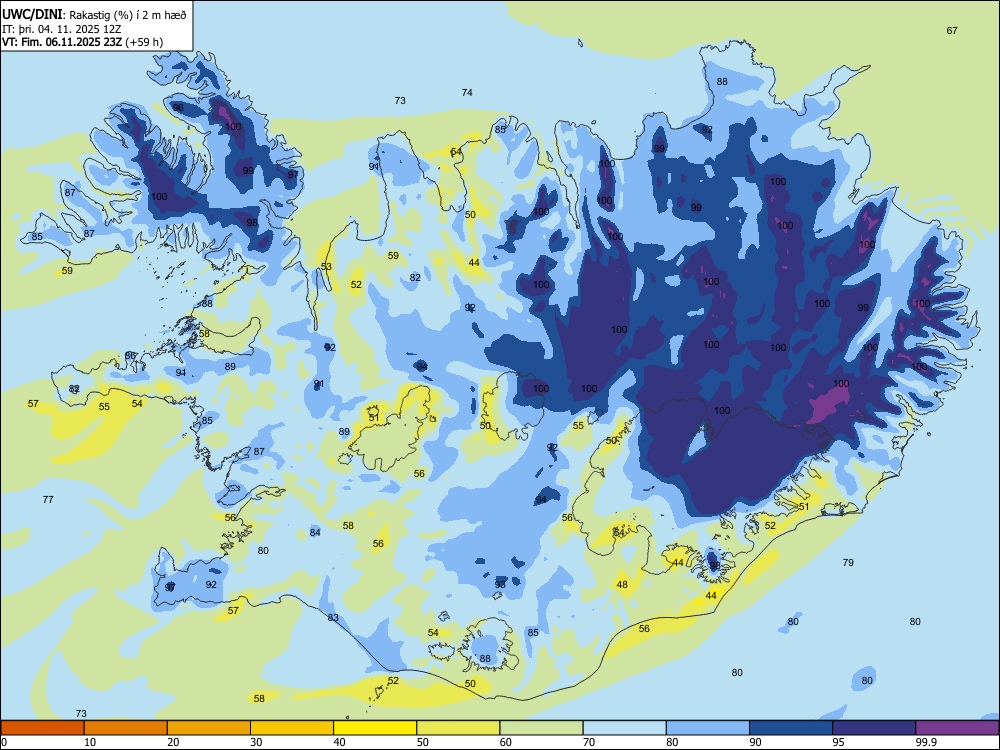Screen dimensions: 1000x750
Task: Click the 'VT: Fim. 06.11.2025 23Z (+59 h)' line
Action: (x=82, y=42)
